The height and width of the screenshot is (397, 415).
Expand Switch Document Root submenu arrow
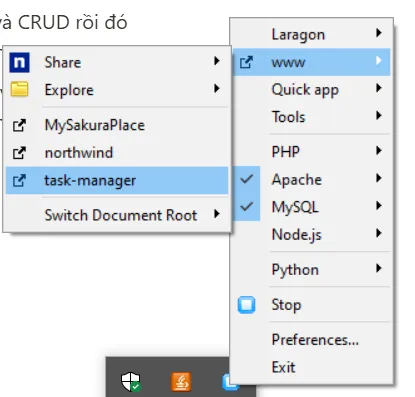coord(217,214)
